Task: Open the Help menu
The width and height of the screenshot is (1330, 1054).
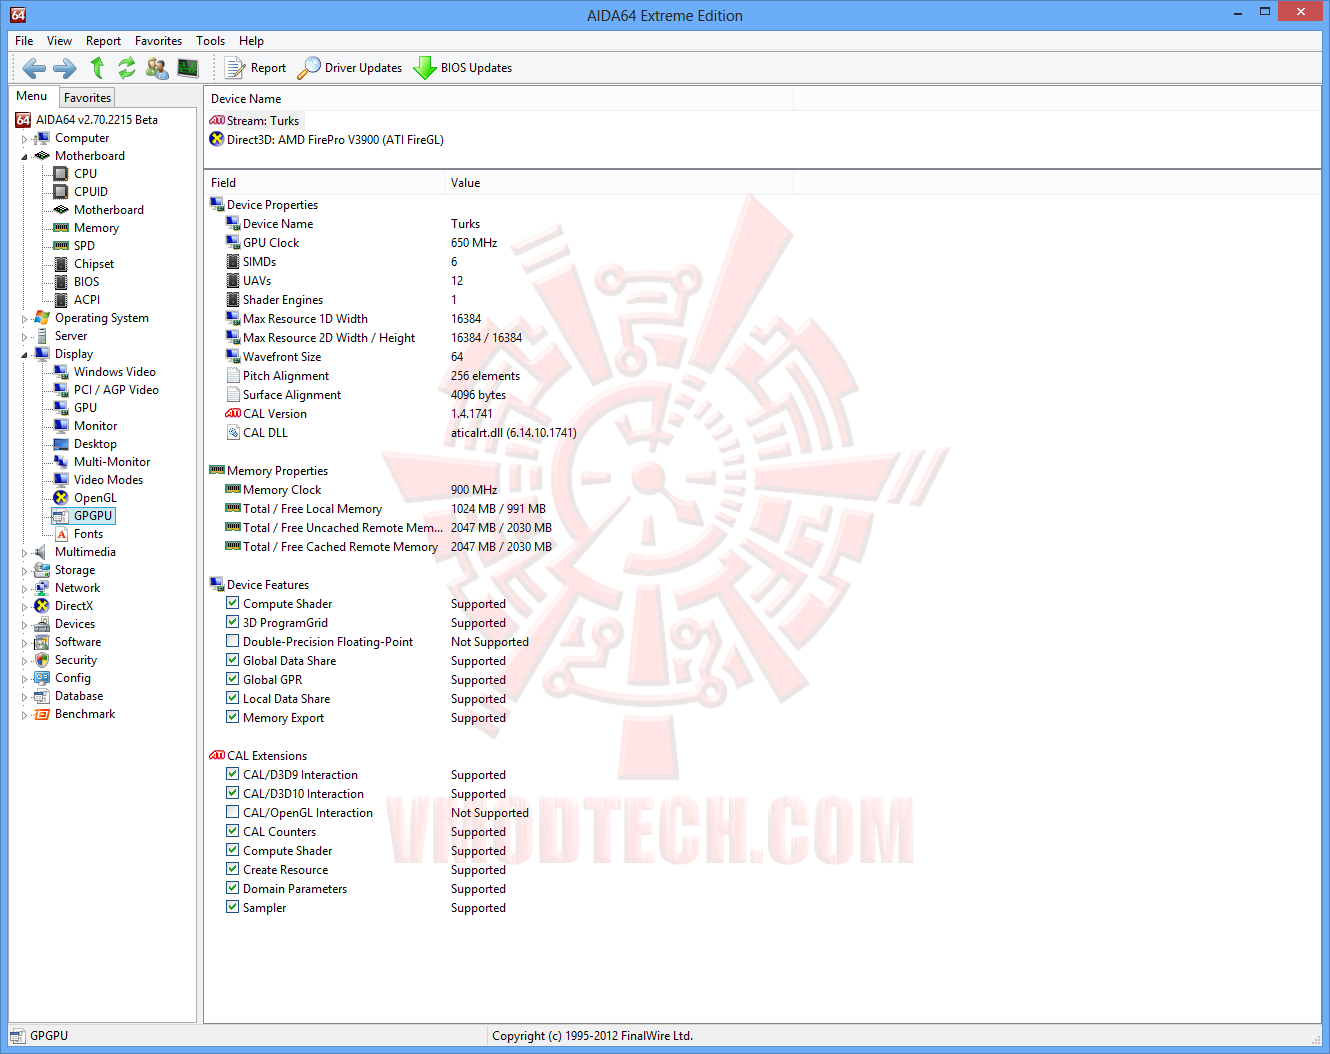Action: click(x=251, y=41)
